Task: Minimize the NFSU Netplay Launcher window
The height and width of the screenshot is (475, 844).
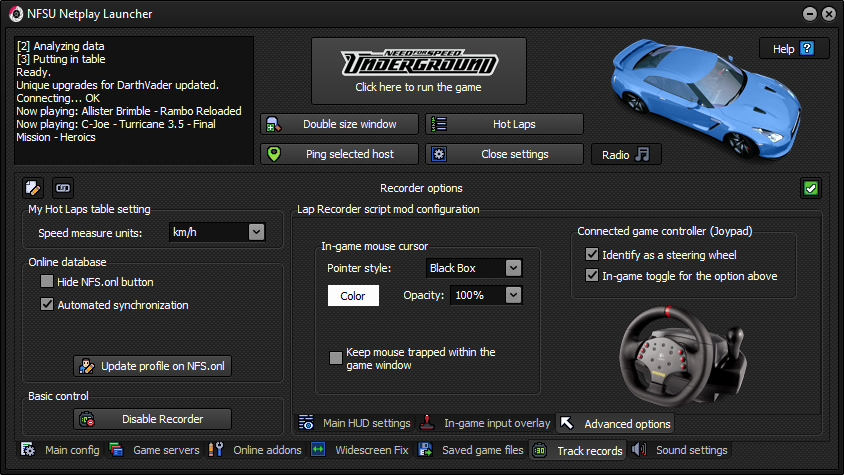Action: coord(810,14)
